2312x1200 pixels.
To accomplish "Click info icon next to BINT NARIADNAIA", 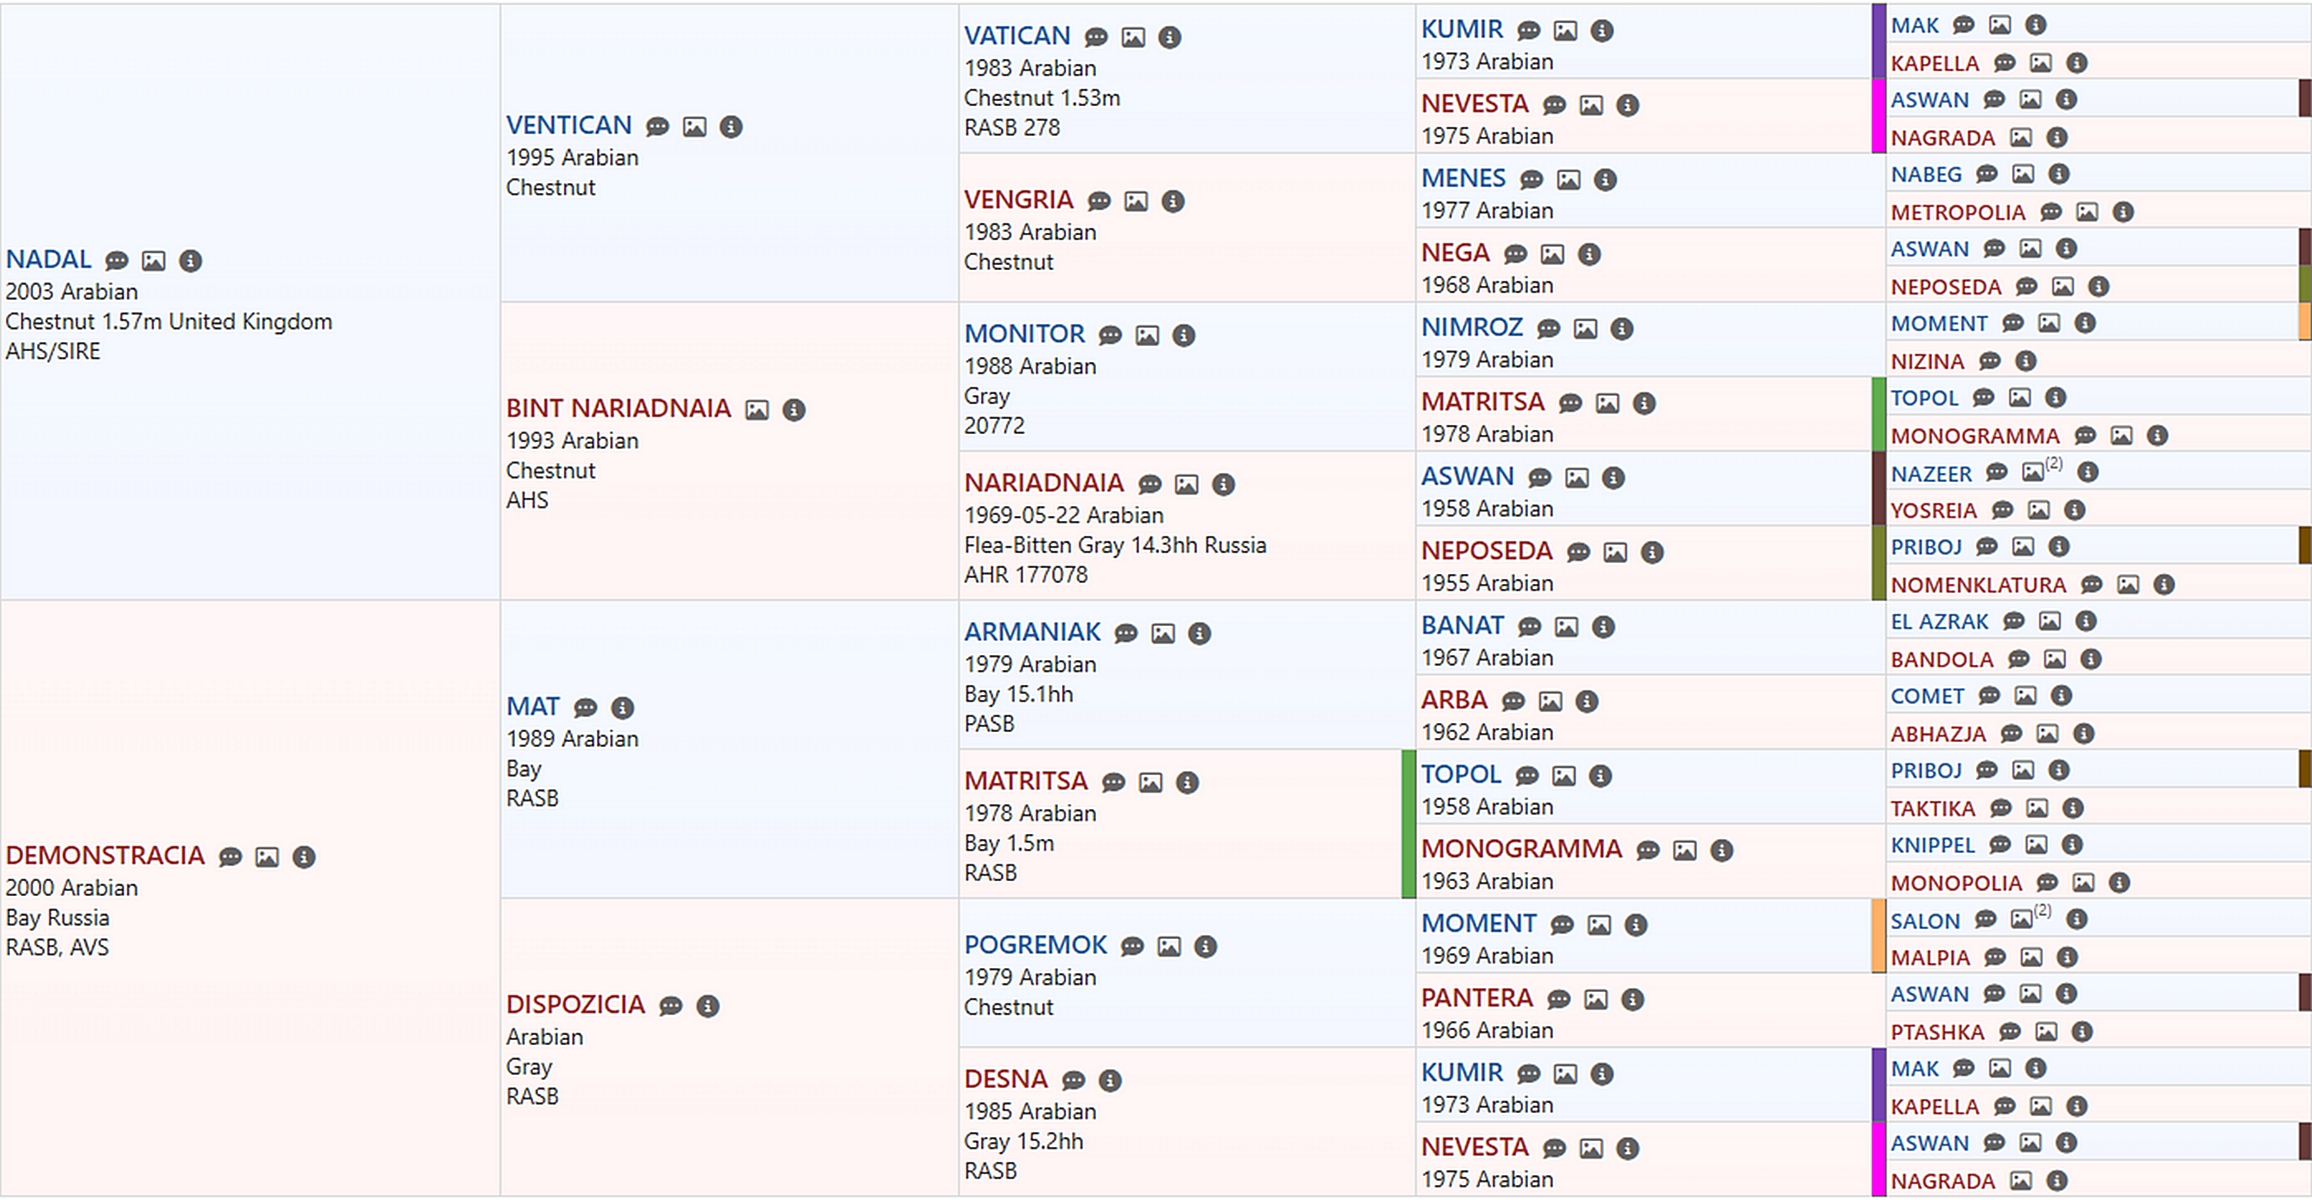I will pos(794,410).
